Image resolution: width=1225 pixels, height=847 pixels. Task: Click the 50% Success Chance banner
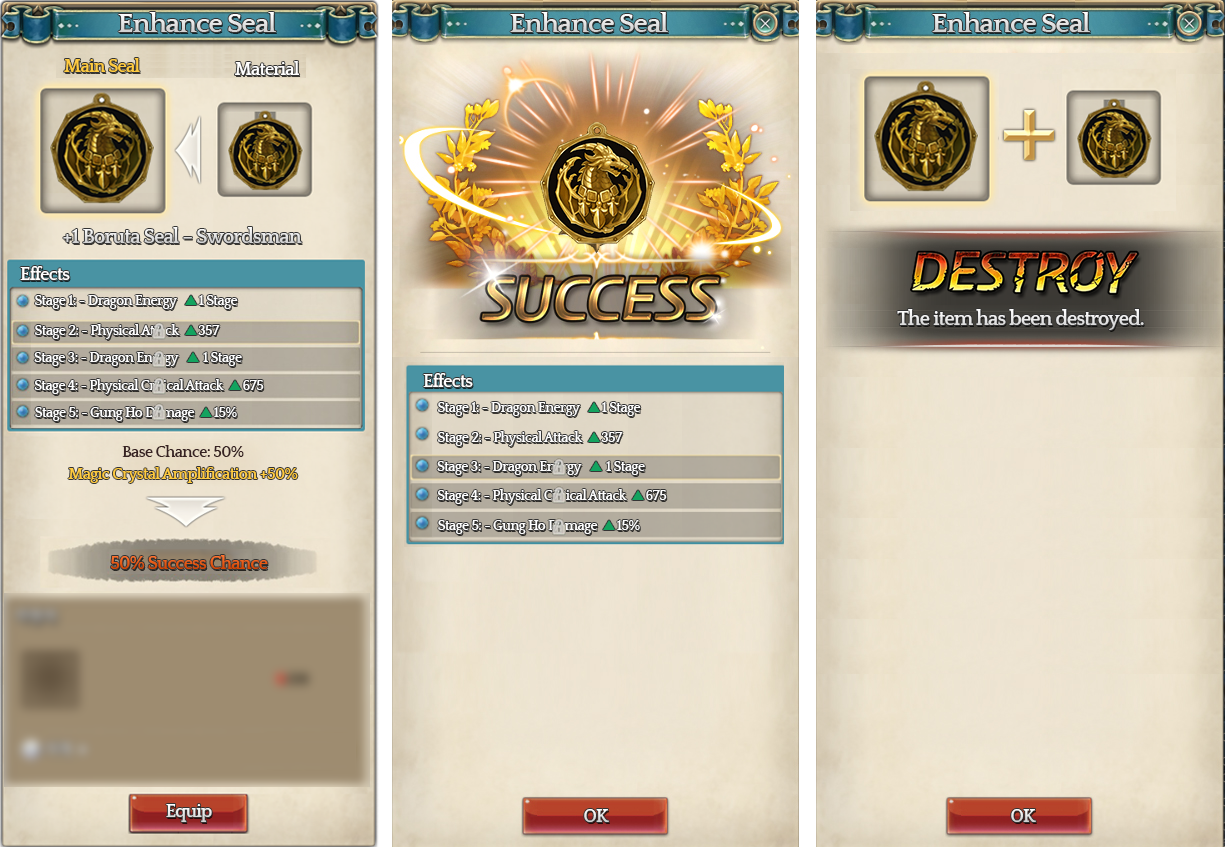[x=189, y=563]
